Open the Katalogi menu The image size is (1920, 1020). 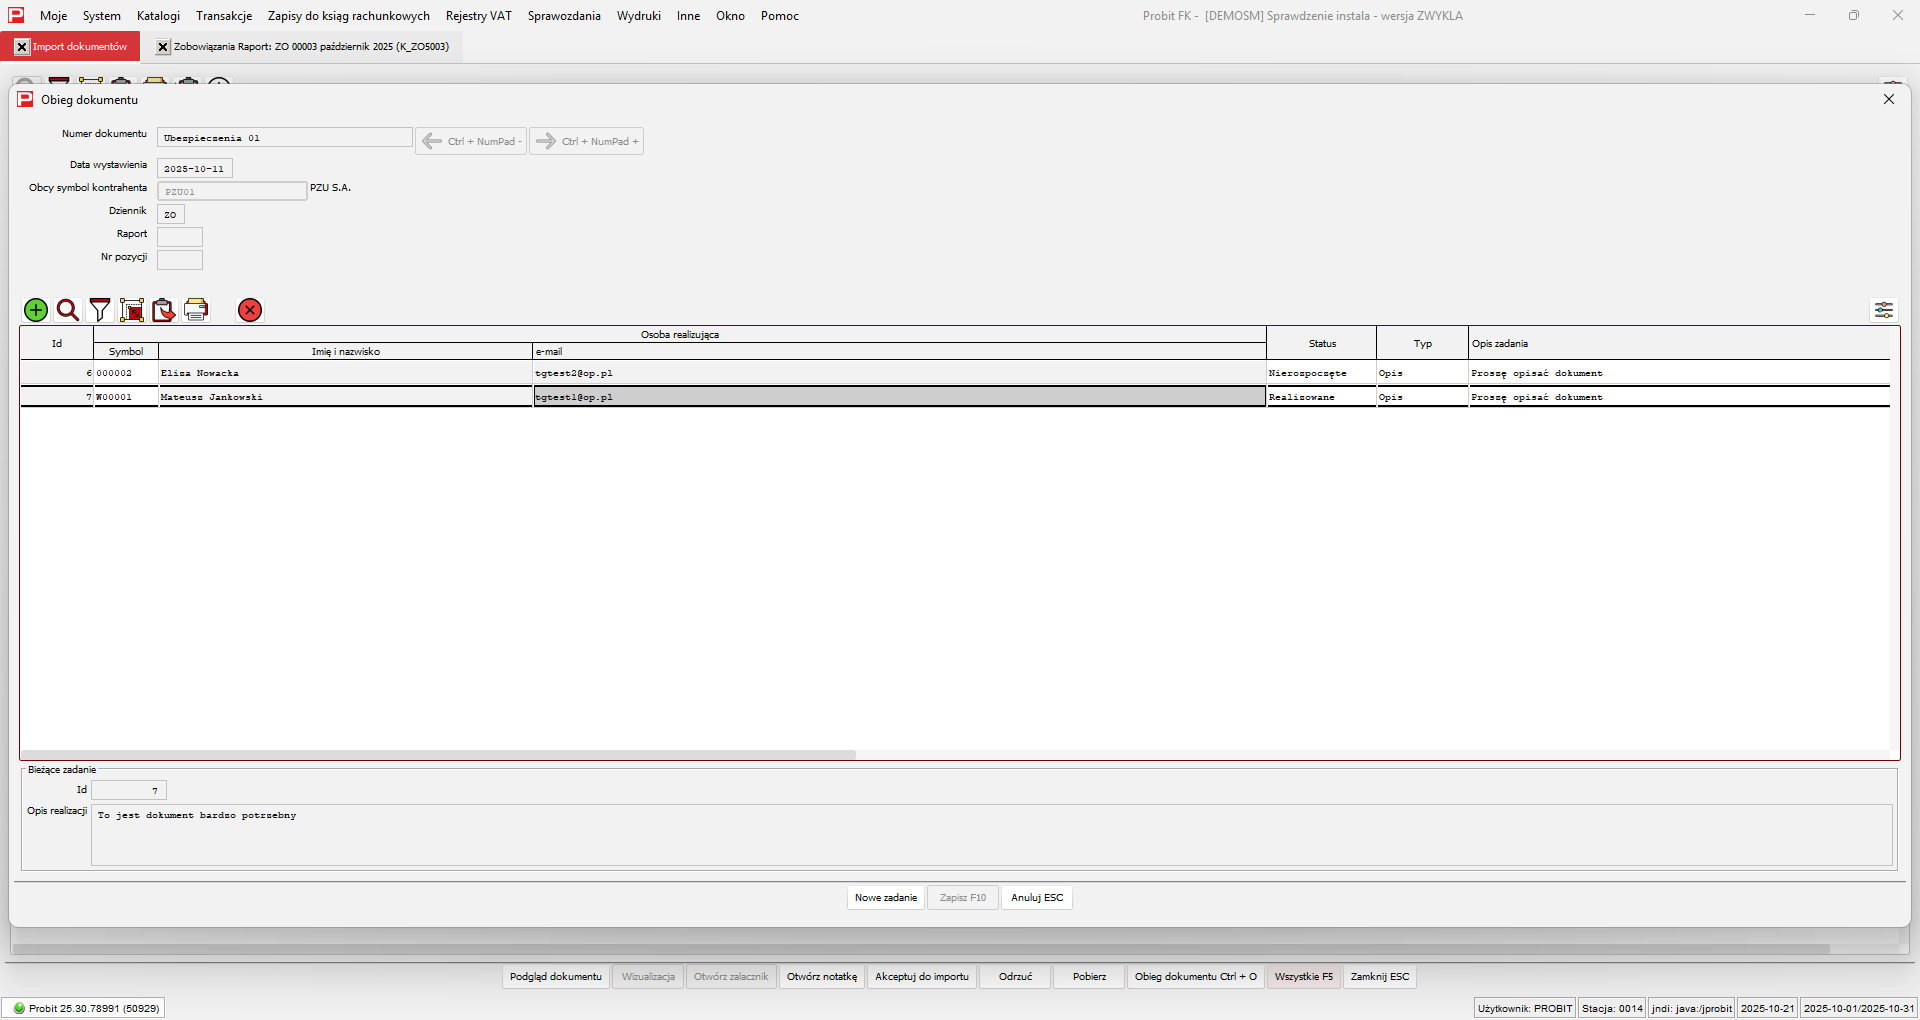tap(158, 16)
